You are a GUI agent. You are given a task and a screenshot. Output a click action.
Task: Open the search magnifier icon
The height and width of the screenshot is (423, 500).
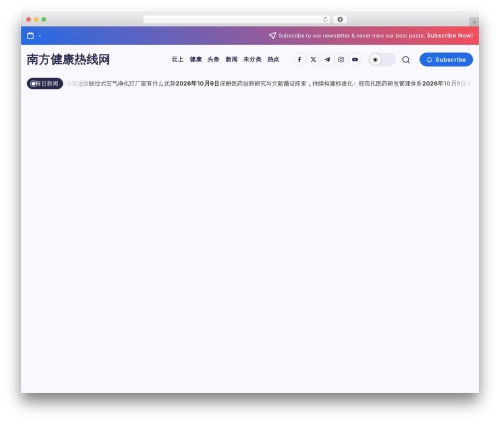click(x=406, y=60)
